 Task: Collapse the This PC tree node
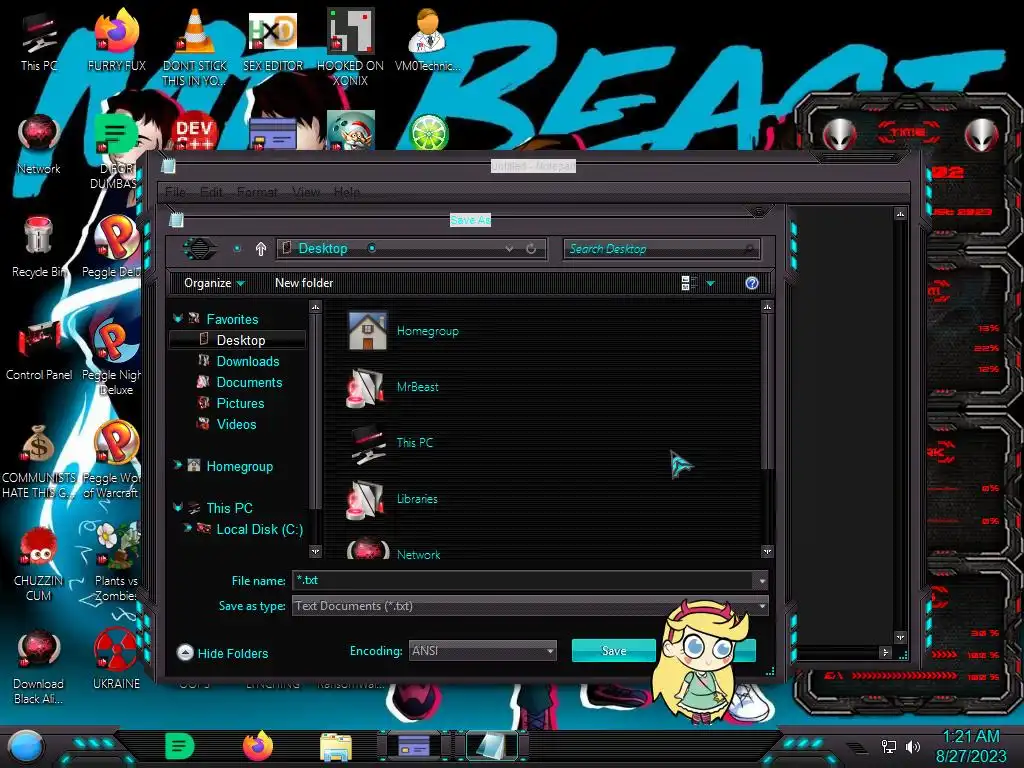tap(178, 507)
